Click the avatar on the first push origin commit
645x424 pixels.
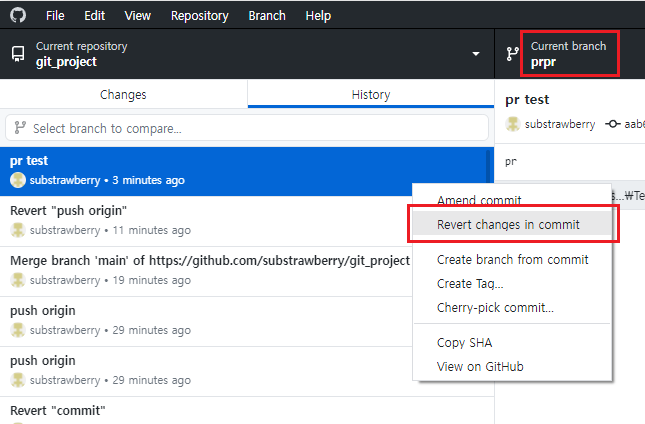pos(18,330)
